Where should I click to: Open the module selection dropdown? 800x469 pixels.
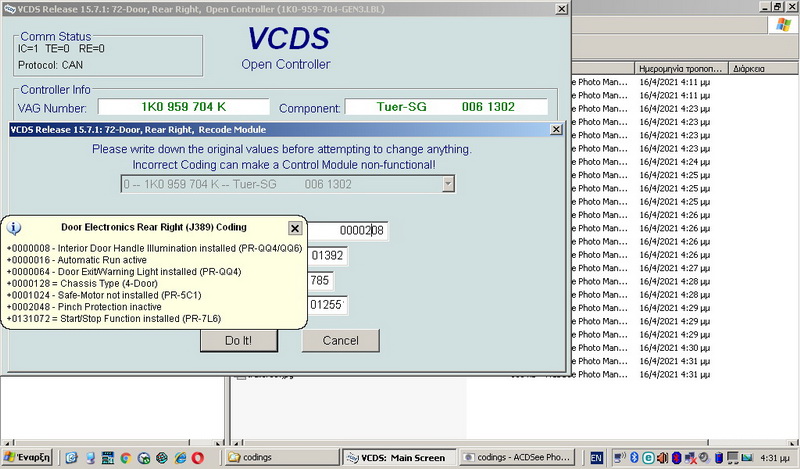tap(448, 184)
